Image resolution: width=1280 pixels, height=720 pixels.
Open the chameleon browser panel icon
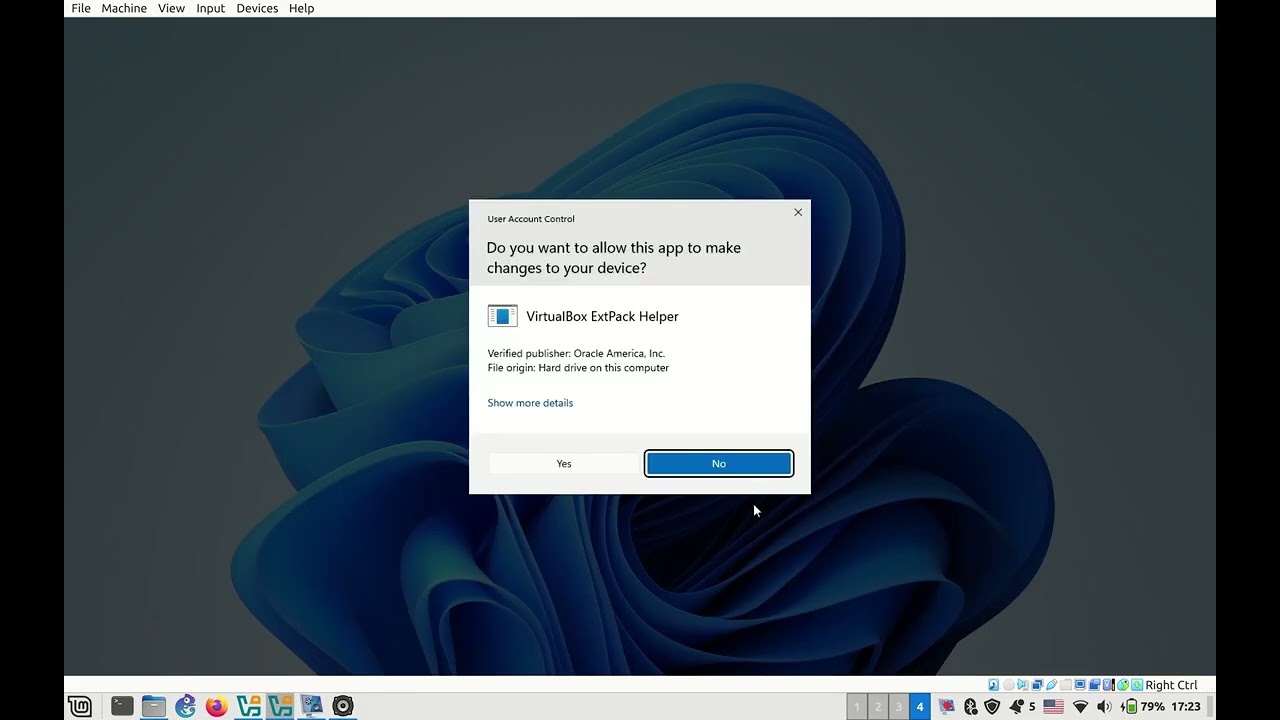(185, 706)
